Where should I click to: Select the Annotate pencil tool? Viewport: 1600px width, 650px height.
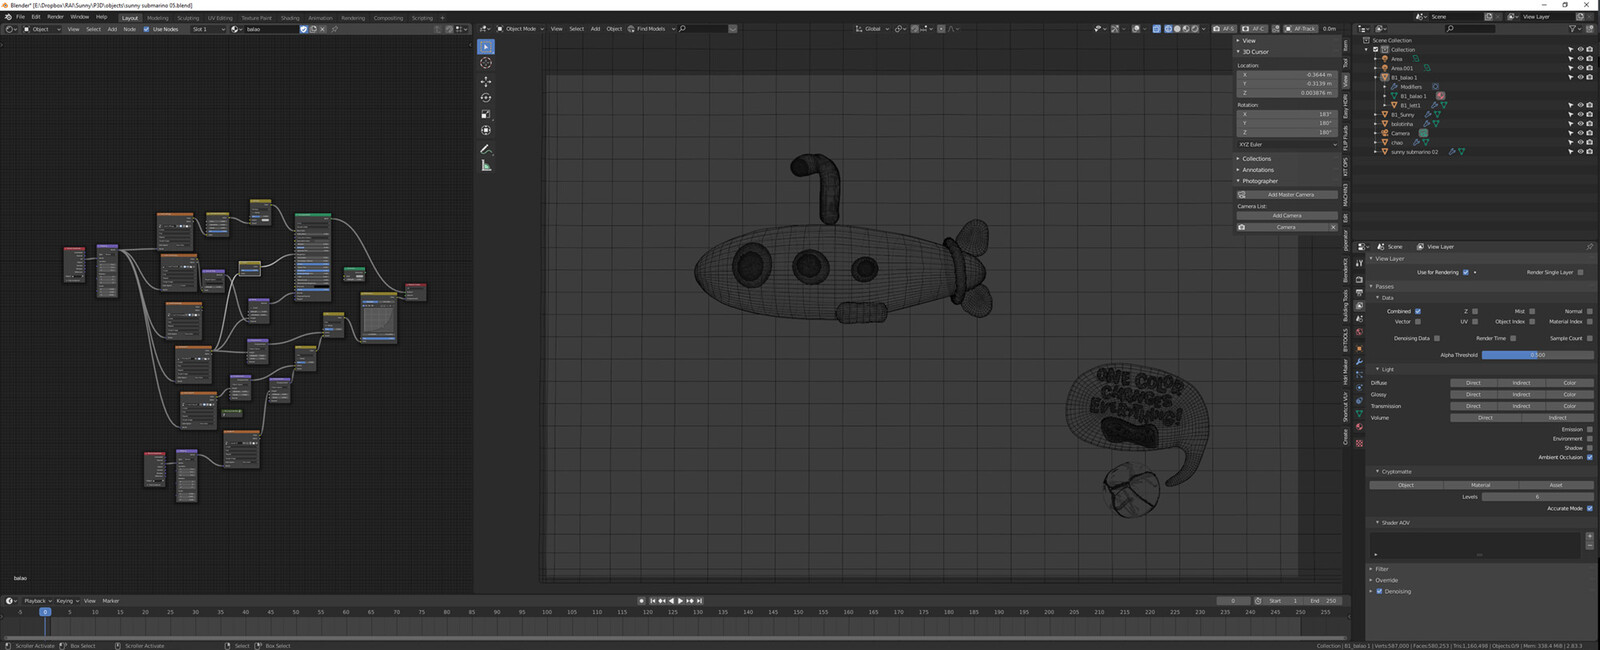tap(486, 148)
